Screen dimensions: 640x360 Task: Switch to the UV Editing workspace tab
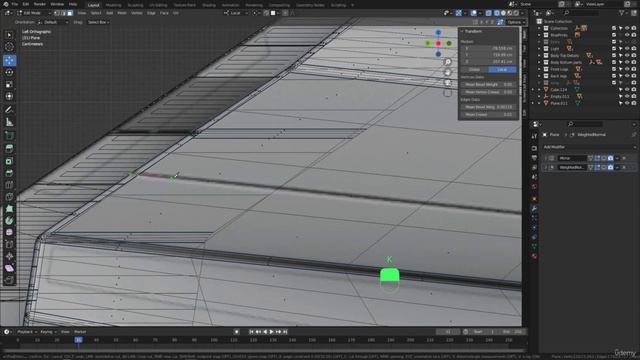[158, 5]
